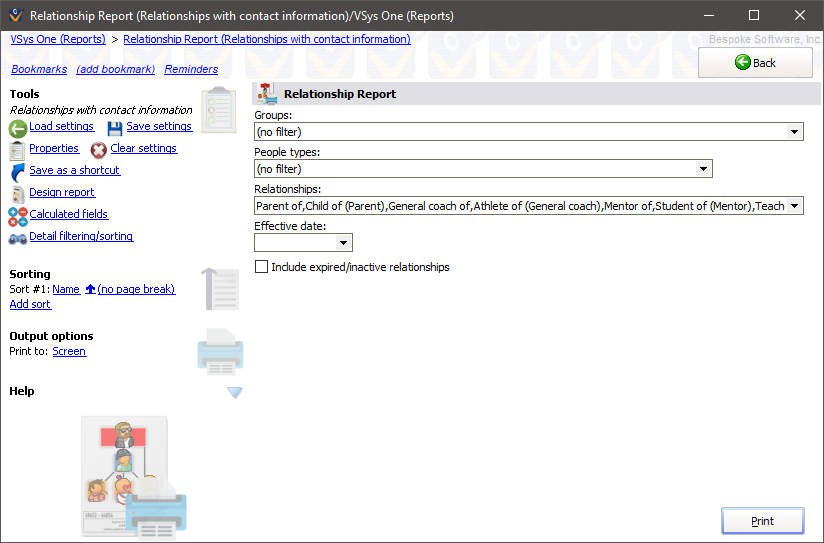Click the Sorting list graphic icon

[x=220, y=289]
